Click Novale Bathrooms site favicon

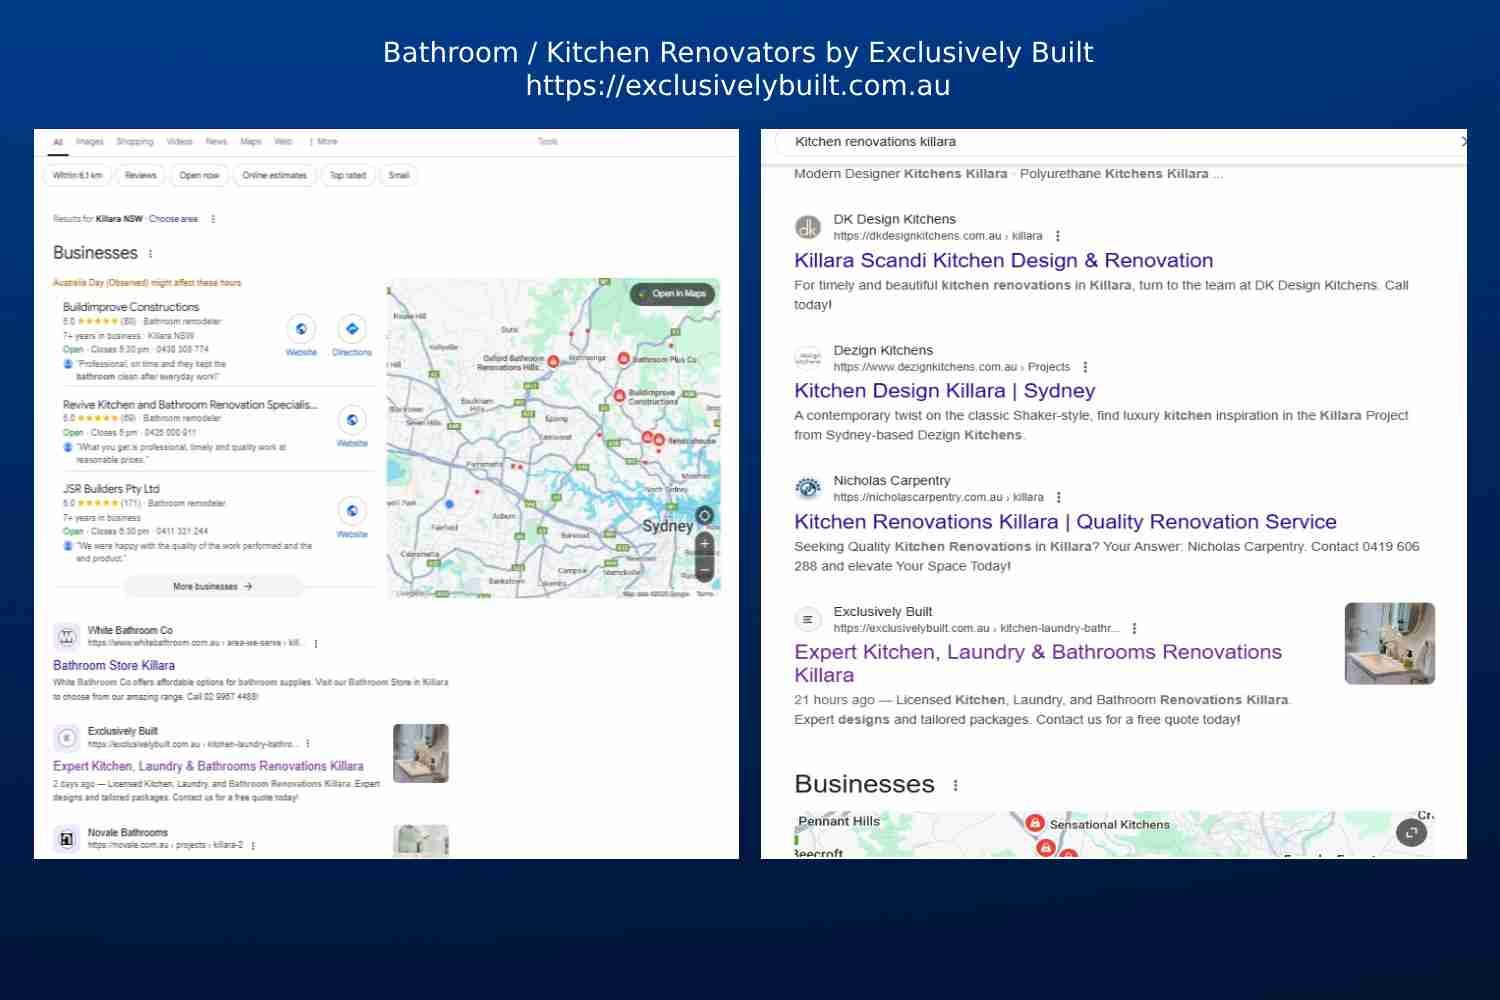coord(66,839)
